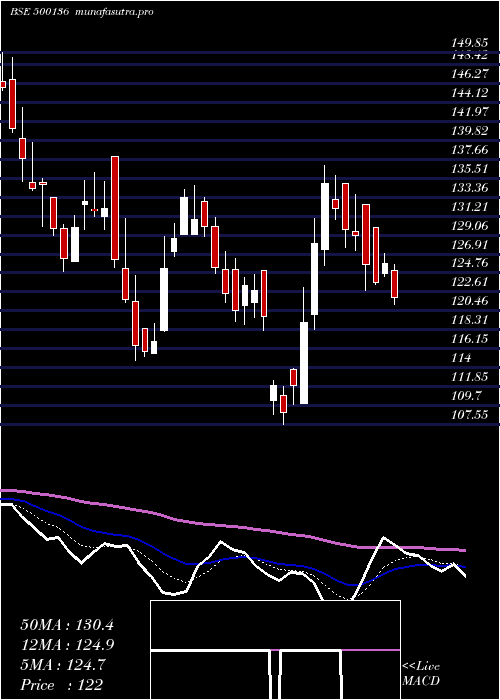Click the 114 price axis label
Screen dimensions: 500x700
(462, 358)
